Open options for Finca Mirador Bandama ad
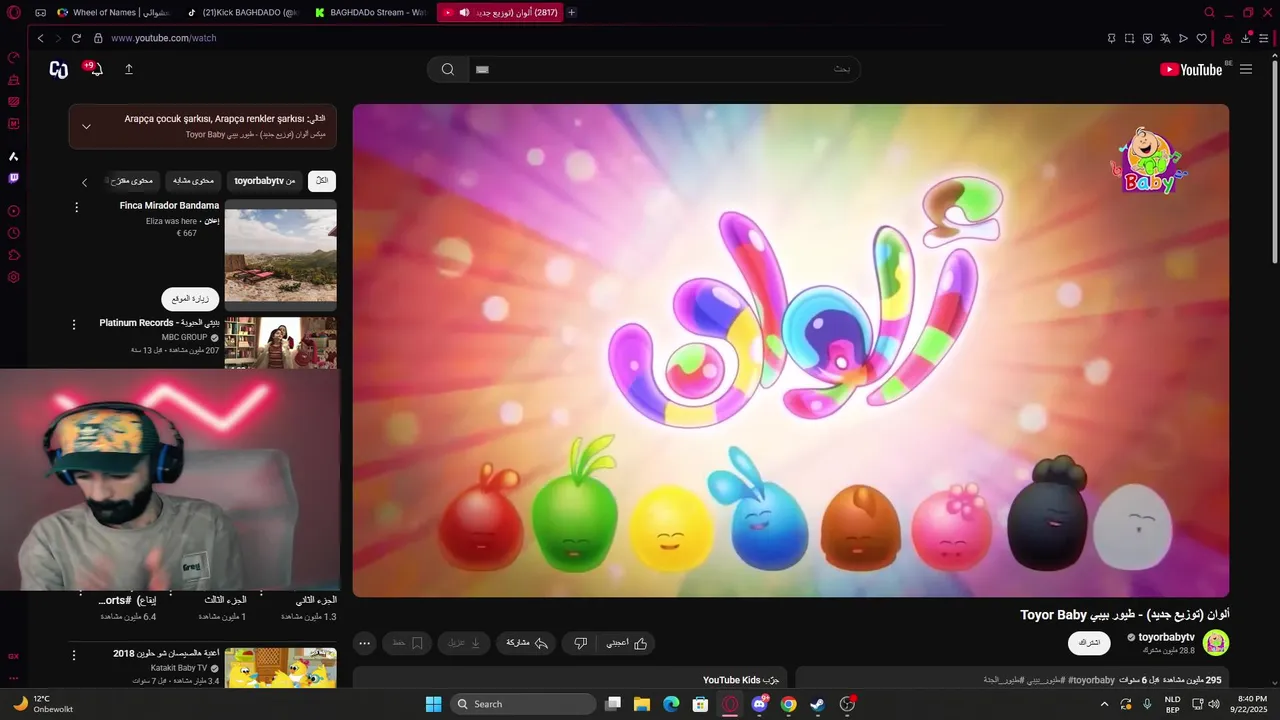Screen dimensions: 1280x720 coord(77,207)
